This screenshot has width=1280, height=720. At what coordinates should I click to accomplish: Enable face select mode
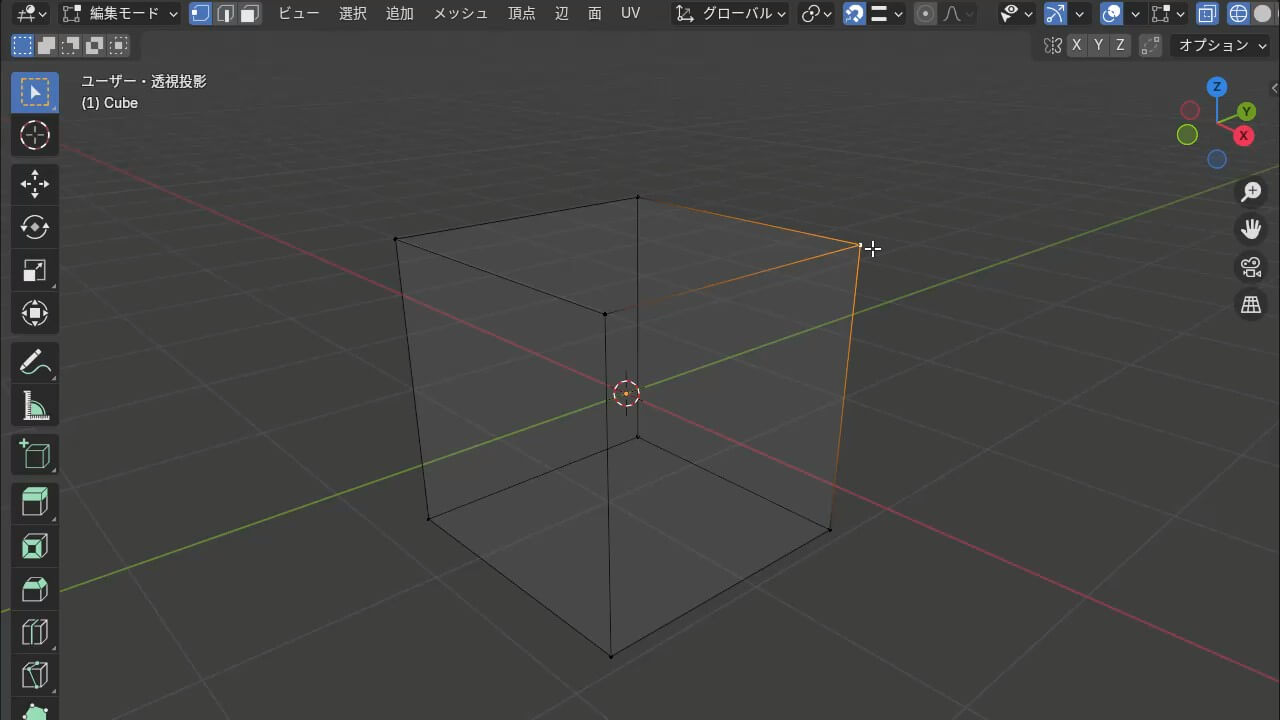249,14
